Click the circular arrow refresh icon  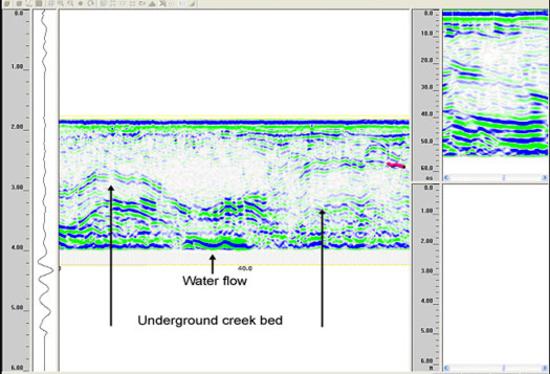pyautogui.click(x=91, y=4)
